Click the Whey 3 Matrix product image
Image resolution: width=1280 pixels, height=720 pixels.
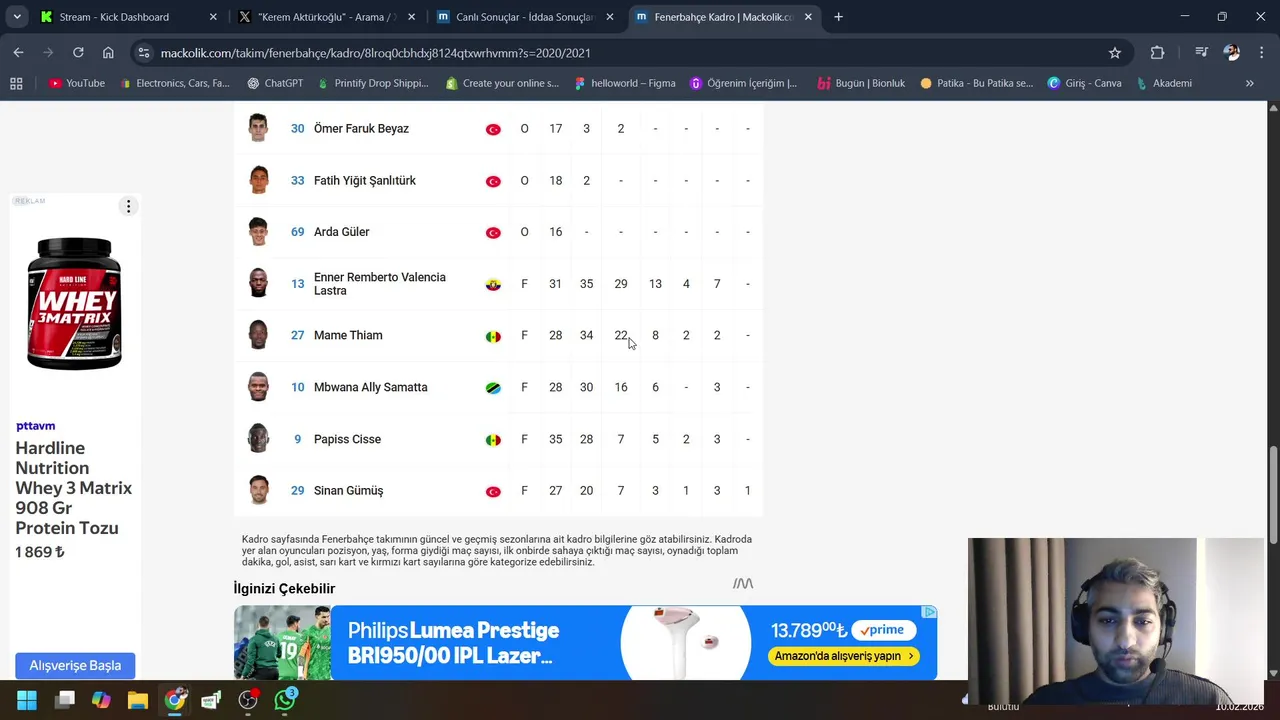tap(75, 303)
